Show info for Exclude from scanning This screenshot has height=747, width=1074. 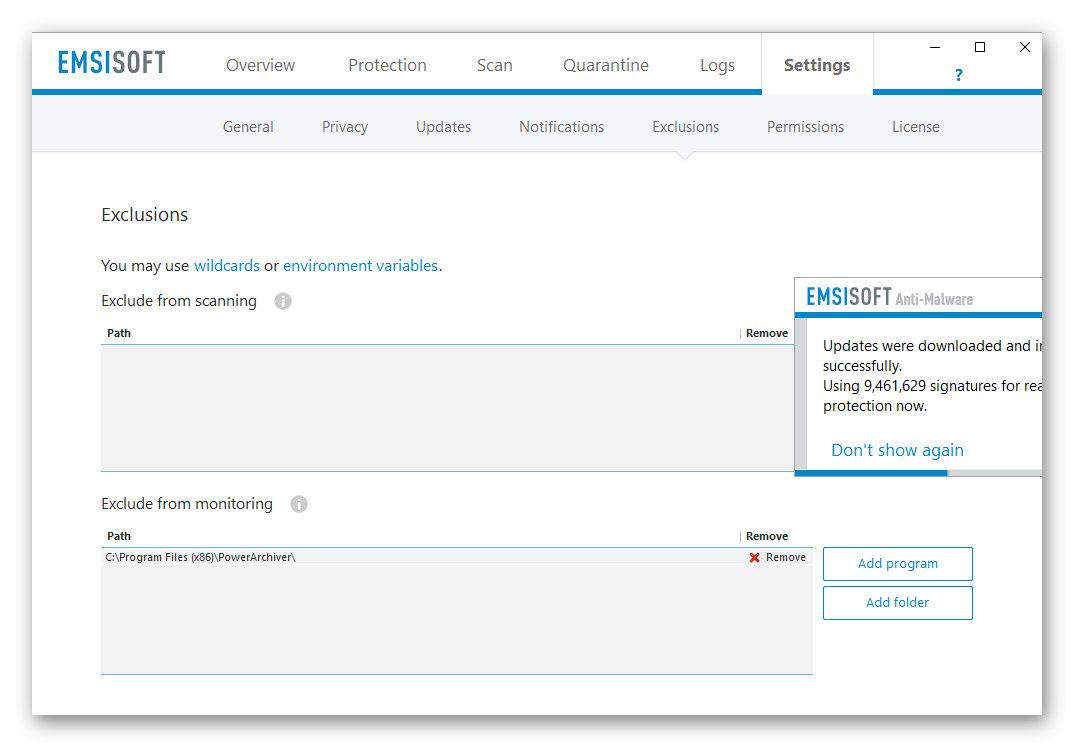(x=283, y=301)
